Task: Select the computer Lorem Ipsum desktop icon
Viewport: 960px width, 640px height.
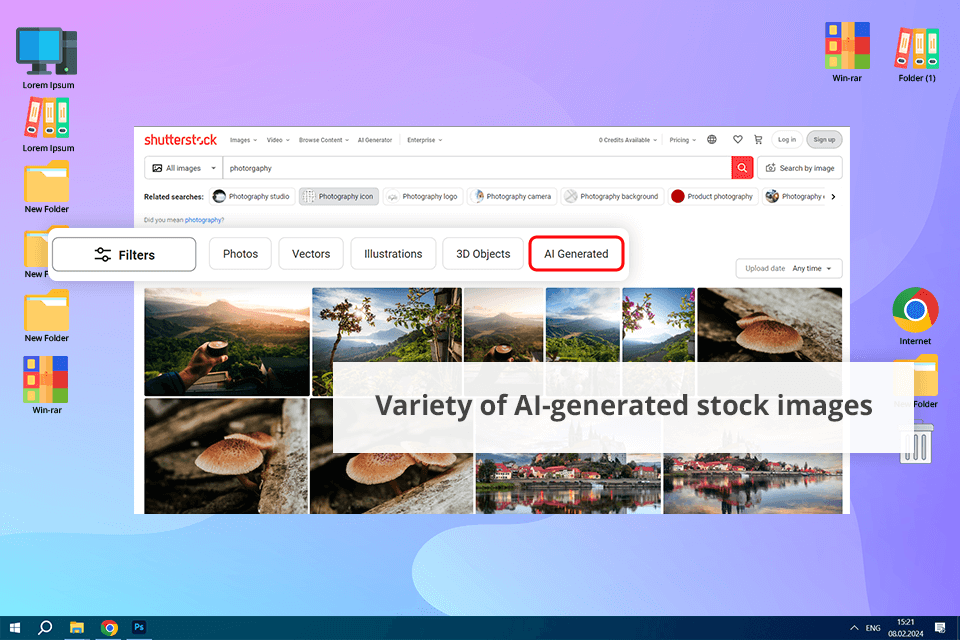Action: (47, 58)
